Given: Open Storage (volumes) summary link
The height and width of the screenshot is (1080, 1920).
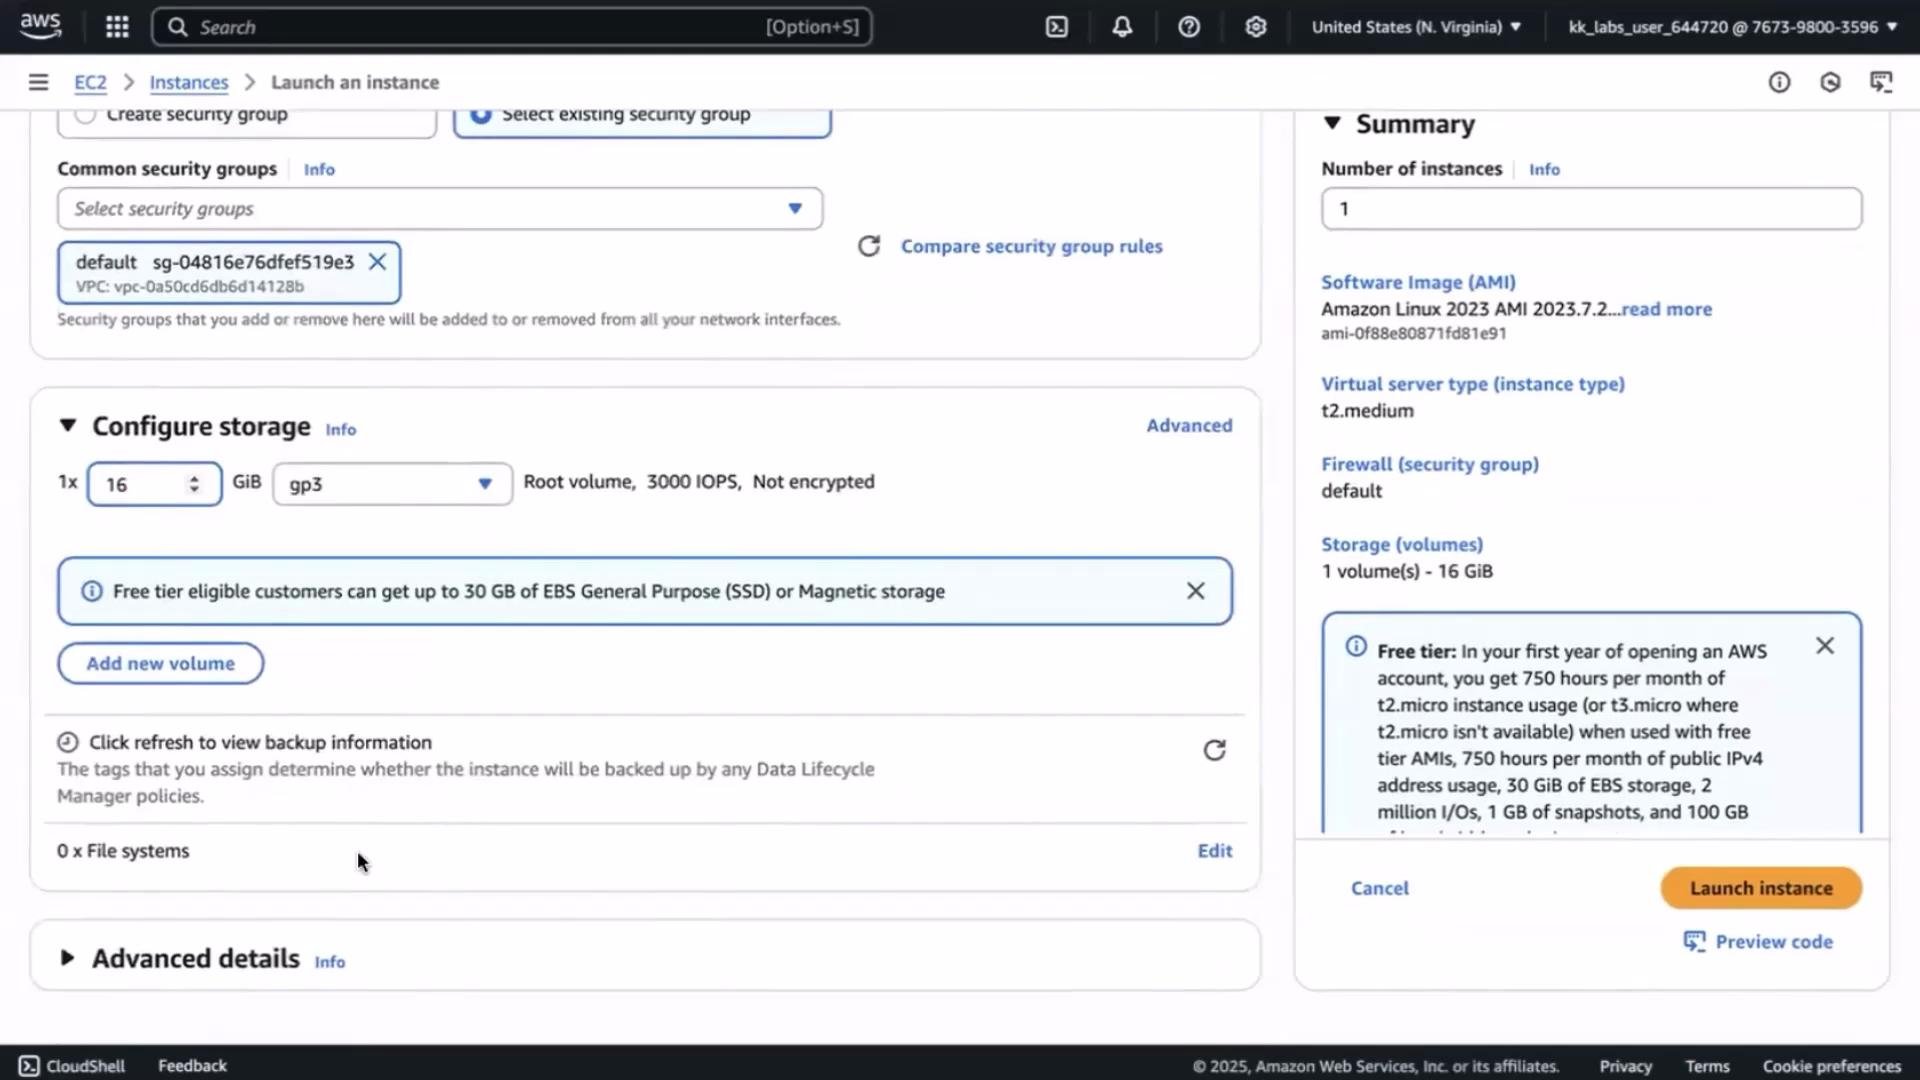Looking at the screenshot, I should click(x=1402, y=544).
